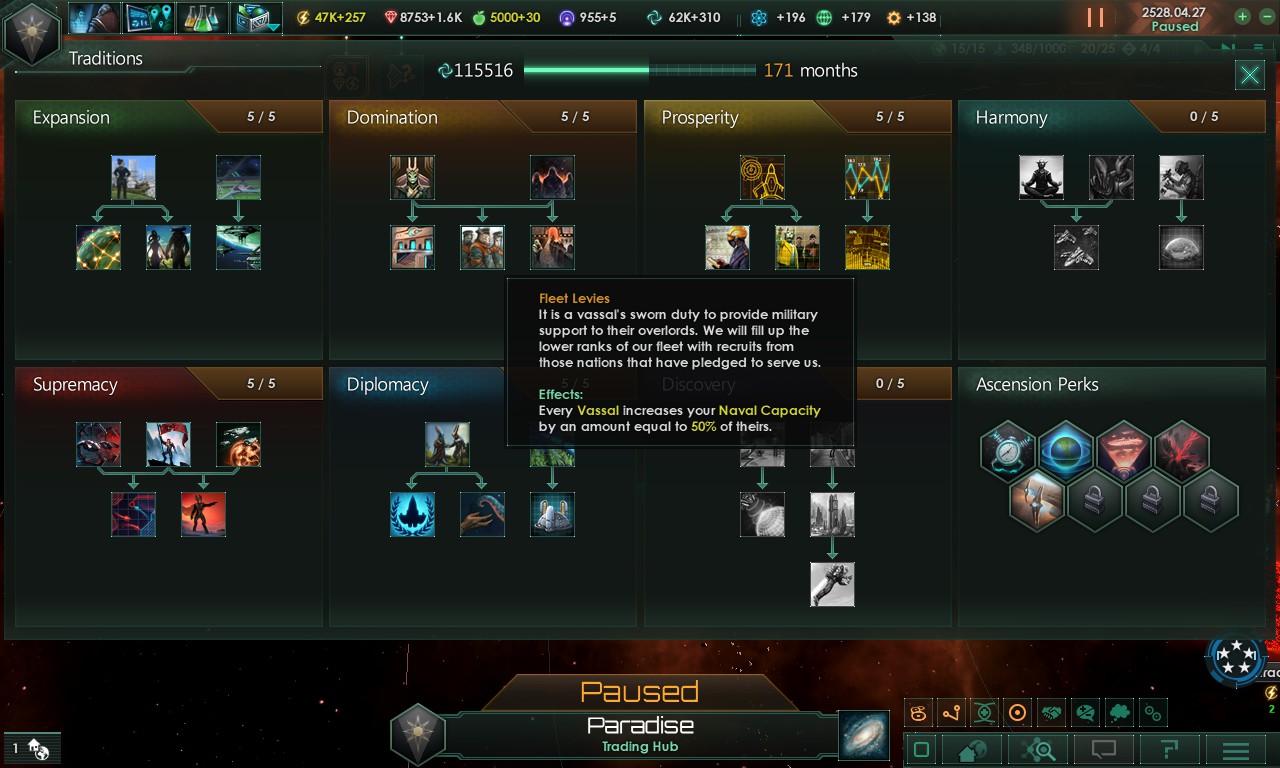Open the Situation Log map-pin icon
Viewport: 1280px width, 768px height.
point(149,17)
